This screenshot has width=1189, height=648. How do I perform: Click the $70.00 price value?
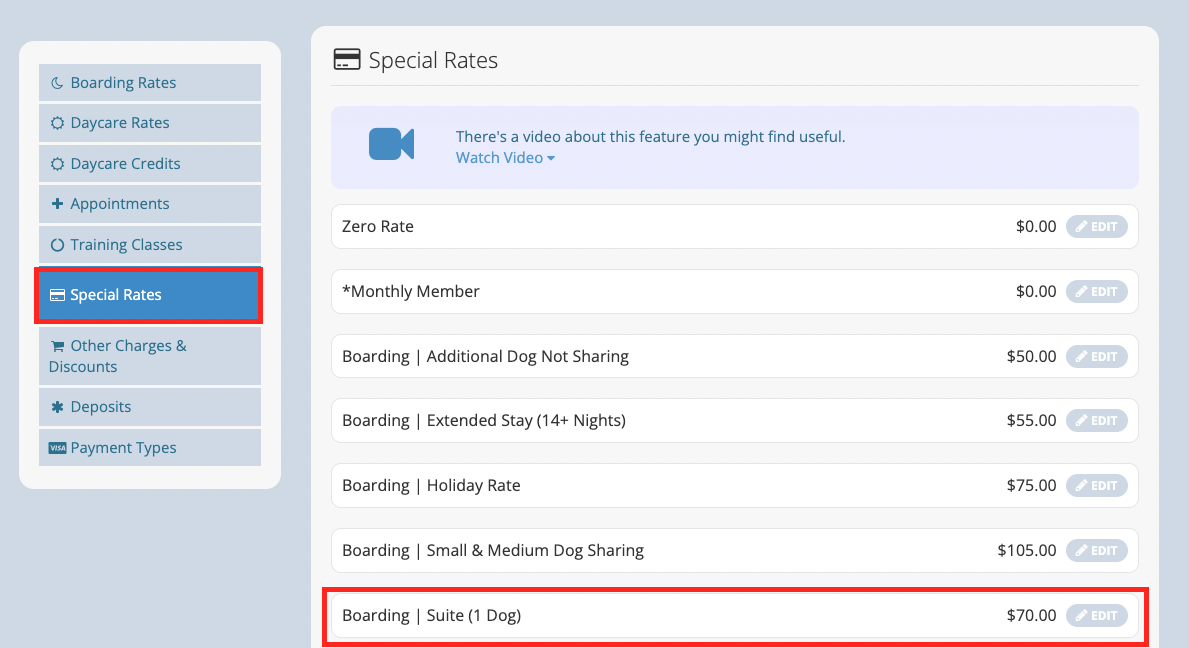pyautogui.click(x=1031, y=615)
